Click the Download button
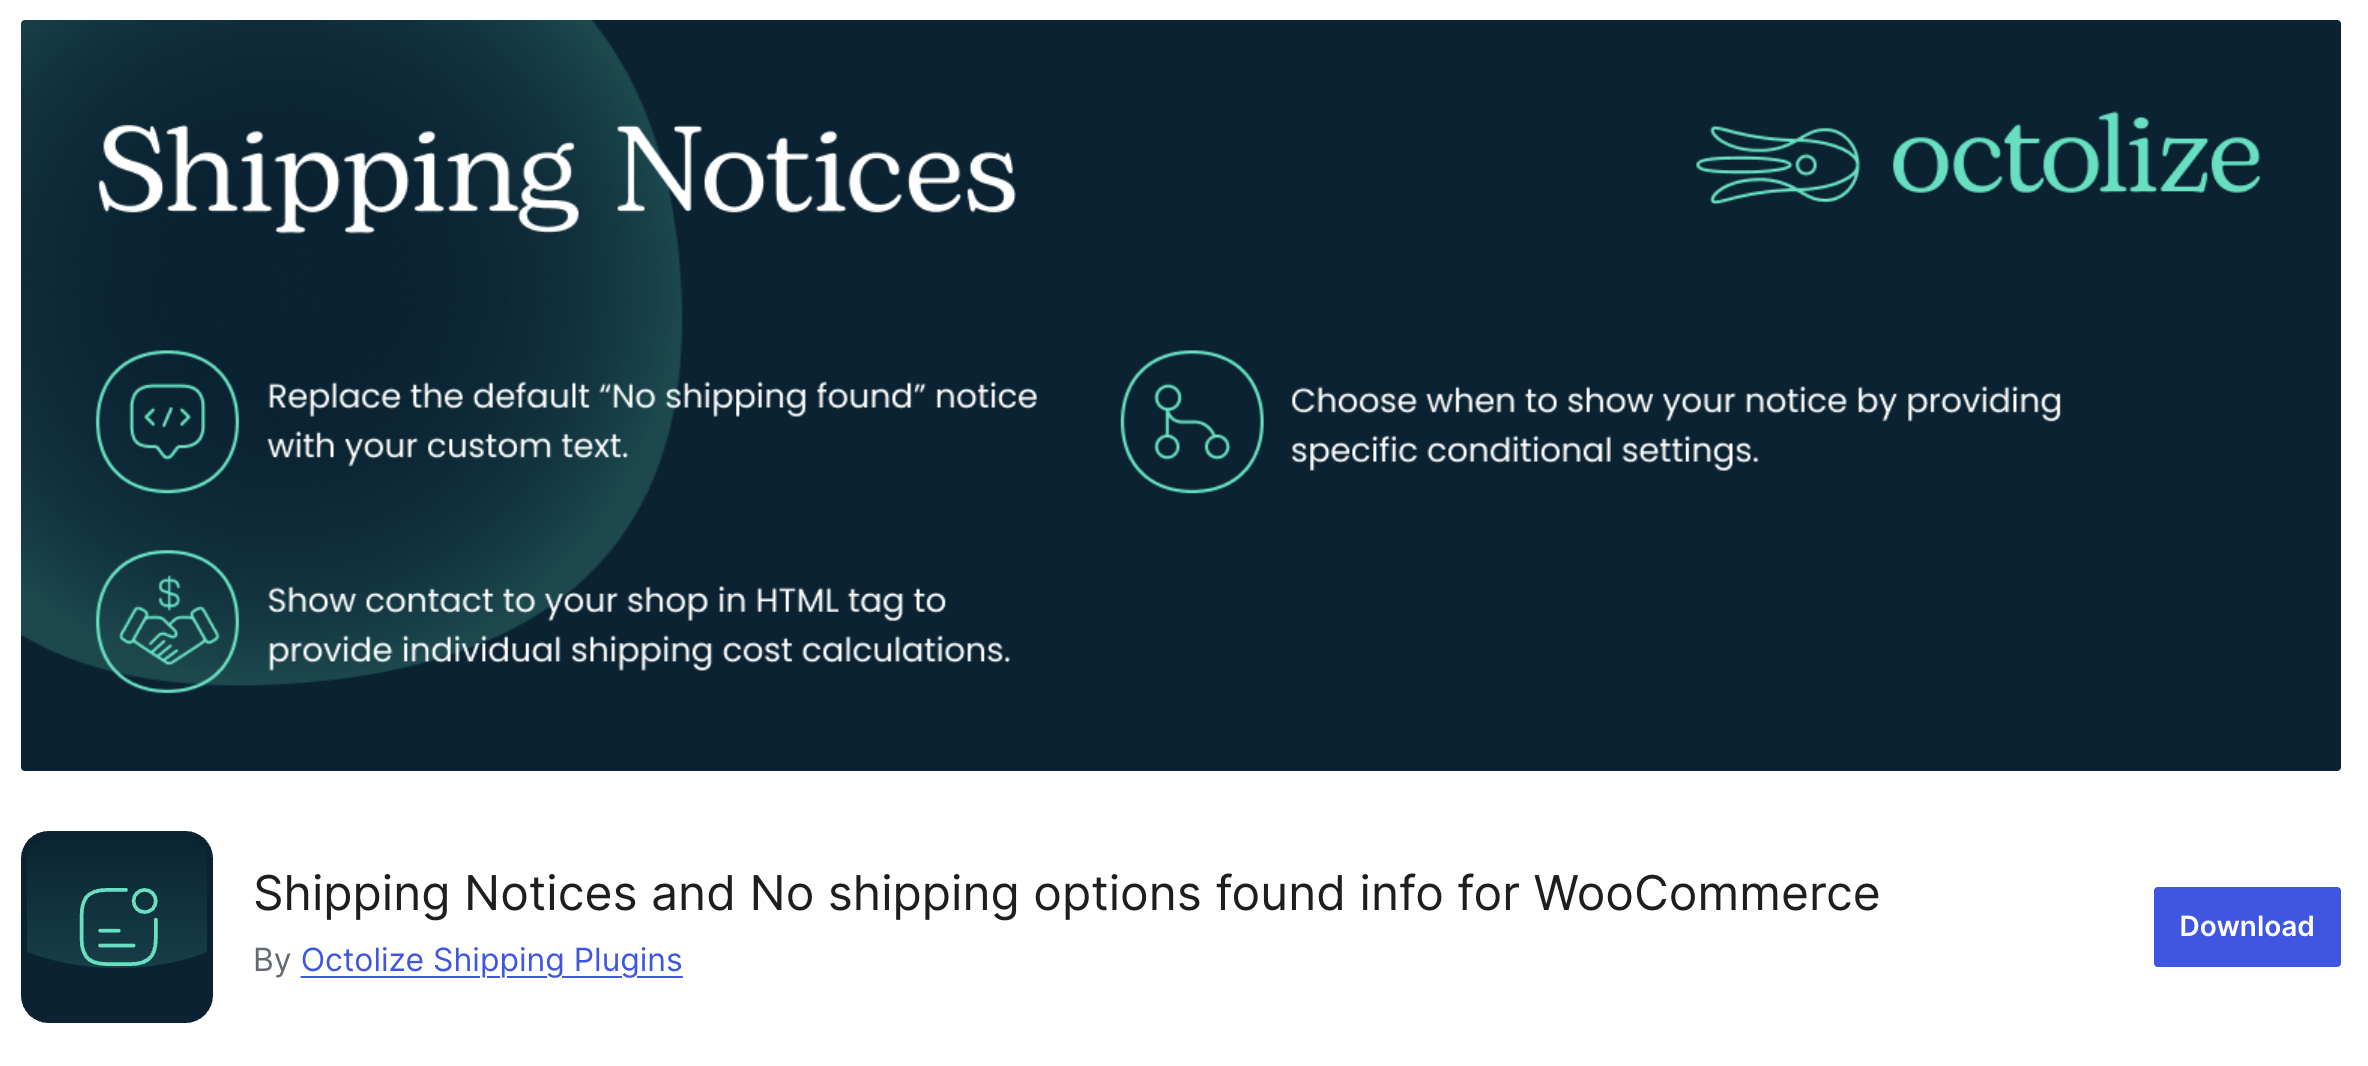This screenshot has width=2368, height=1066. pyautogui.click(x=2245, y=926)
